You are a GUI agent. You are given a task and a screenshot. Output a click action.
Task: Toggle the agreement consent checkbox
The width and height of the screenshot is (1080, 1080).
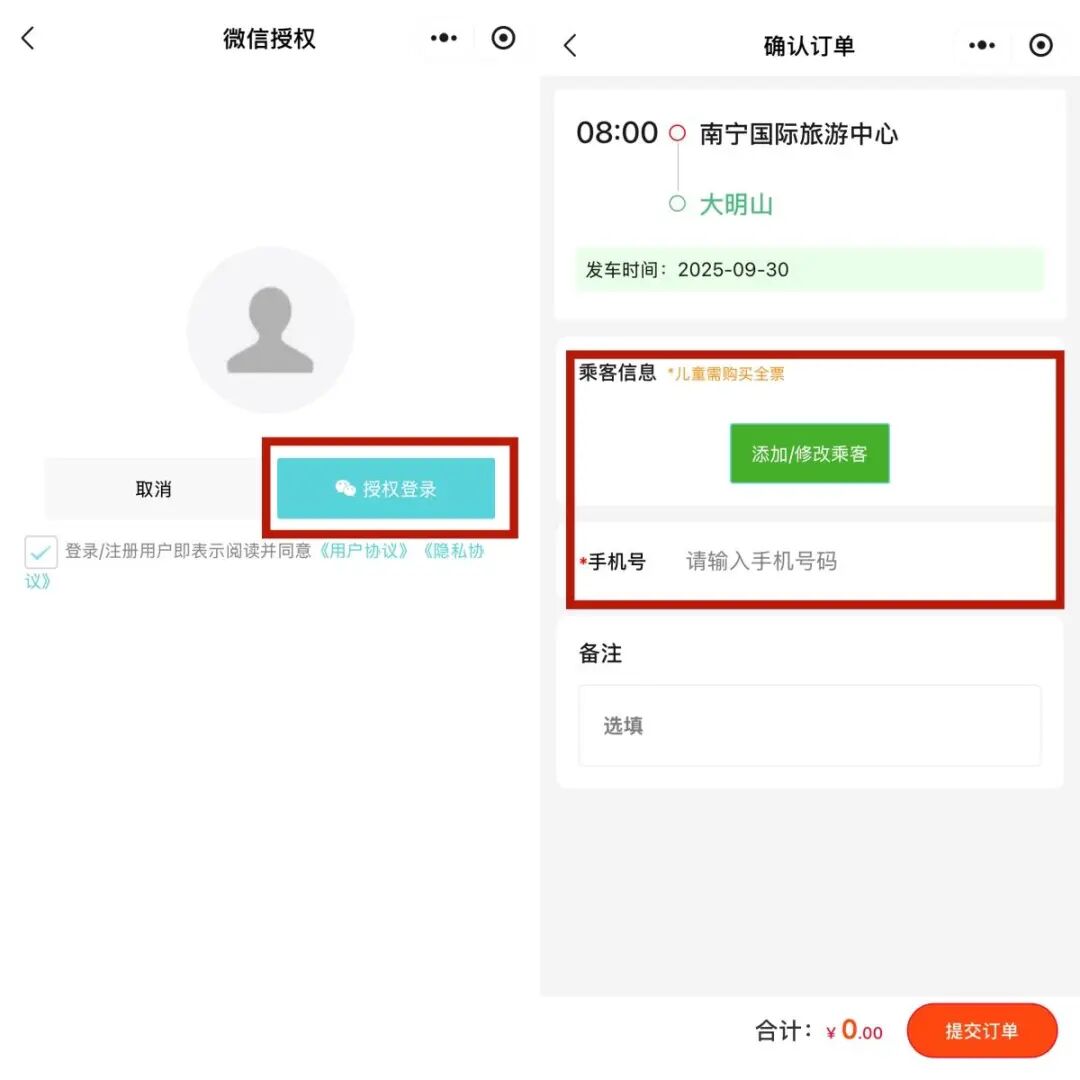coord(41,552)
